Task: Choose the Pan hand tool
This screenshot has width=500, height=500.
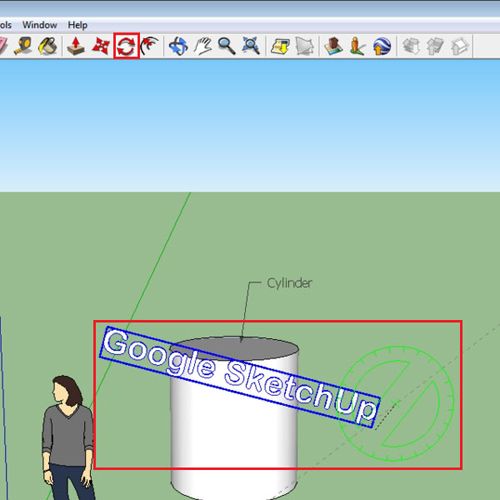Action: [203, 46]
